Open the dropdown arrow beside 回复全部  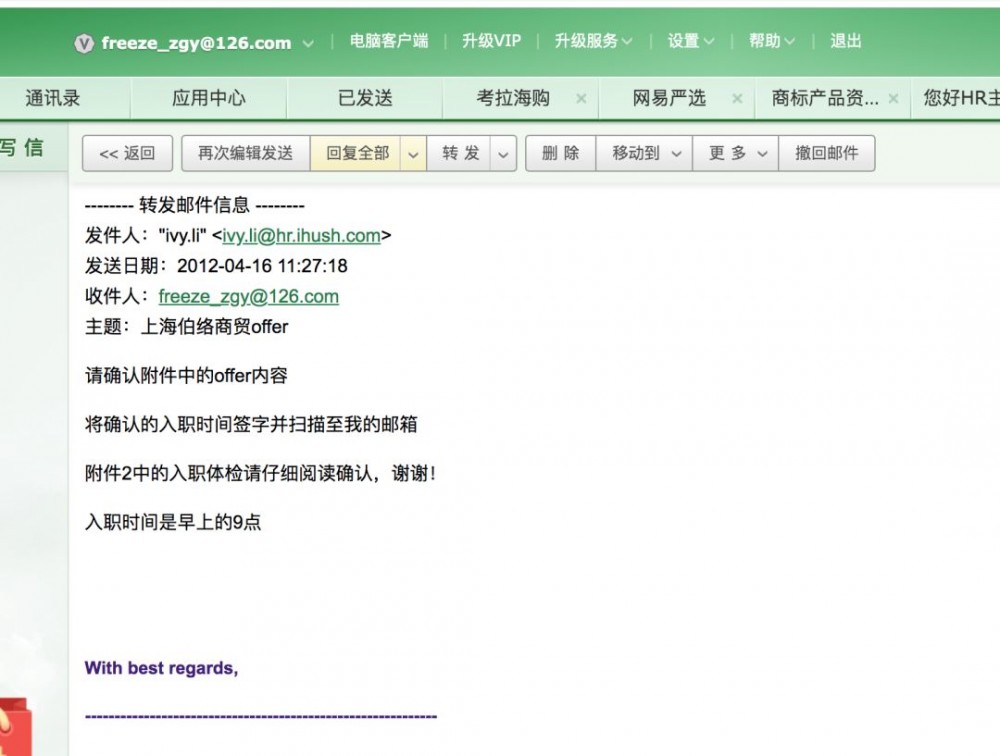point(411,153)
